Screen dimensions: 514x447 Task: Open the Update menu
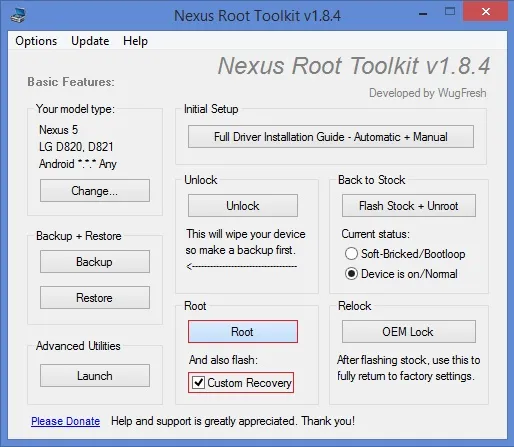[x=90, y=41]
